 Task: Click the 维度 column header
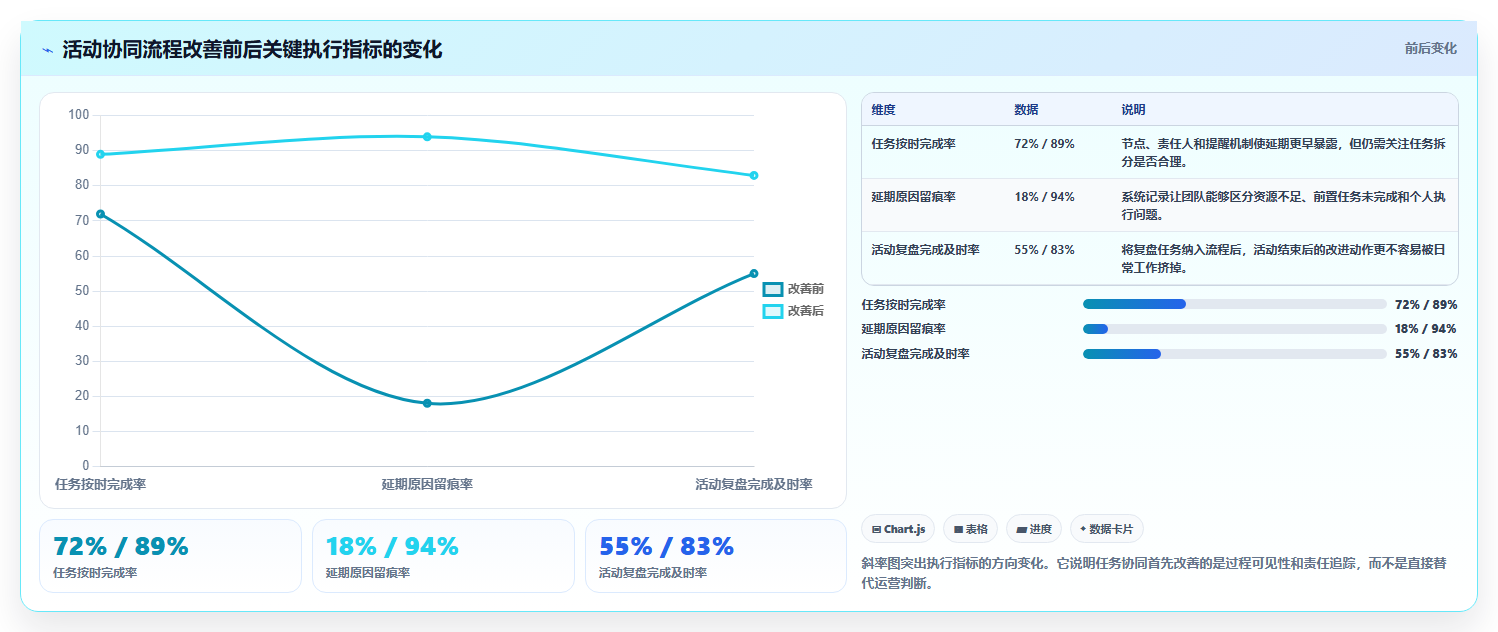[x=883, y=110]
